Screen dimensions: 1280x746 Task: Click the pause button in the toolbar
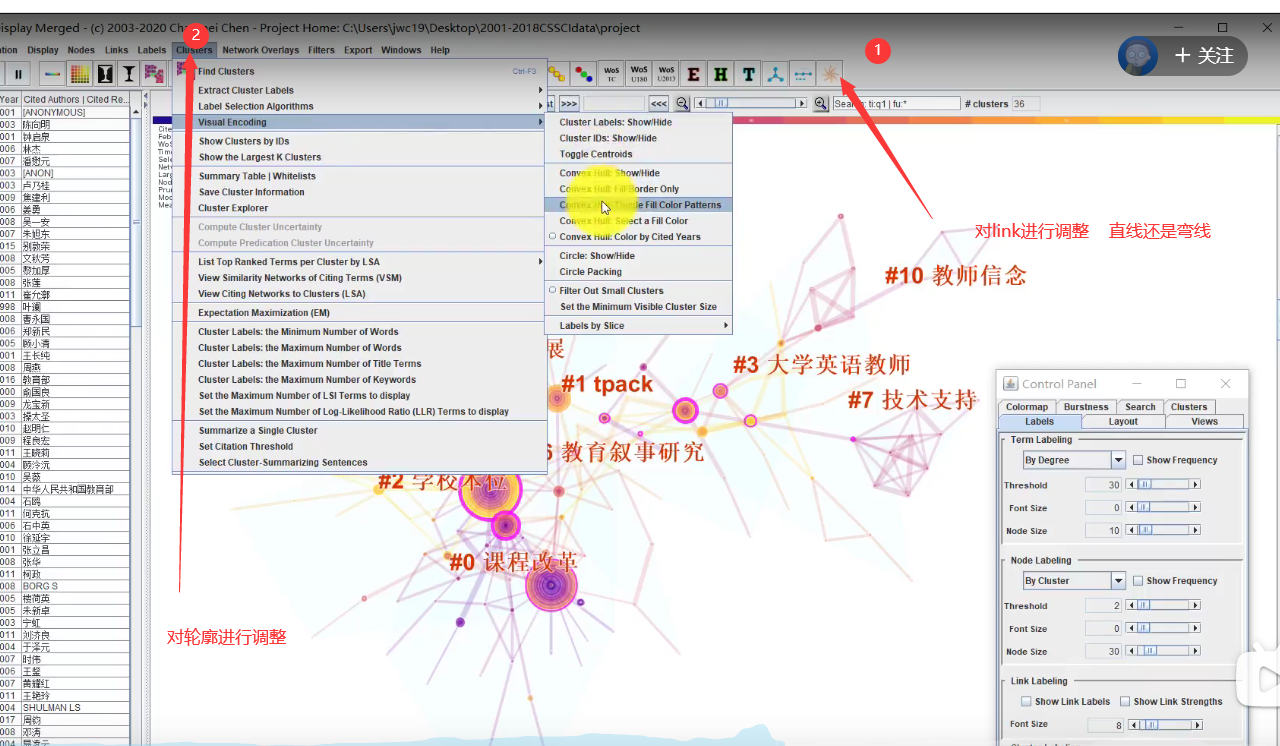(x=18, y=74)
